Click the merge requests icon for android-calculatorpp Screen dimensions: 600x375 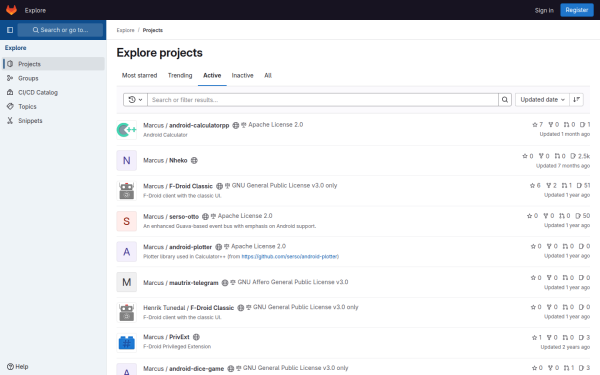click(x=566, y=124)
